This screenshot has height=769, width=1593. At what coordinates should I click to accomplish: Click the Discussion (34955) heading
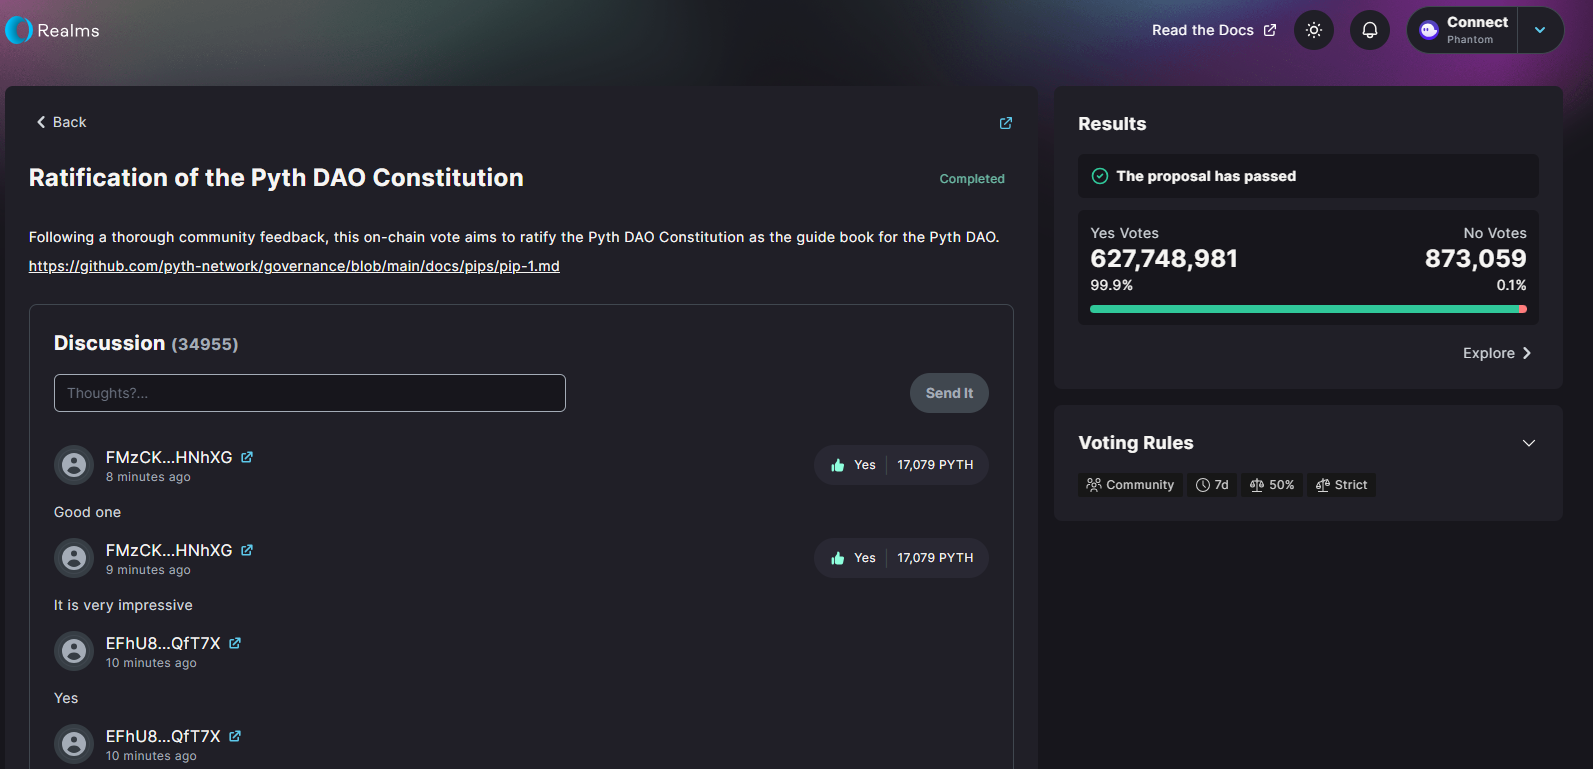tap(146, 343)
